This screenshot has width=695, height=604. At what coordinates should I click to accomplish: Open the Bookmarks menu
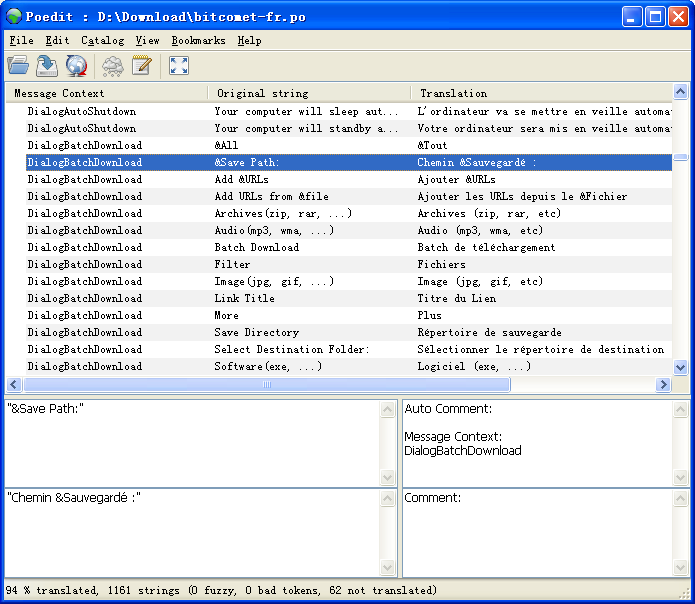198,41
